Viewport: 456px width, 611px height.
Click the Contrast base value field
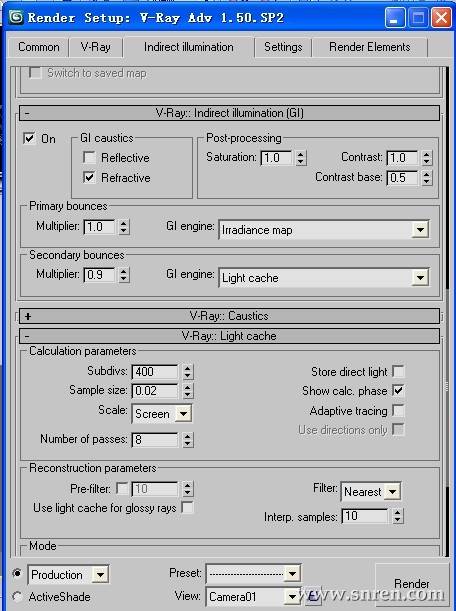pos(403,178)
